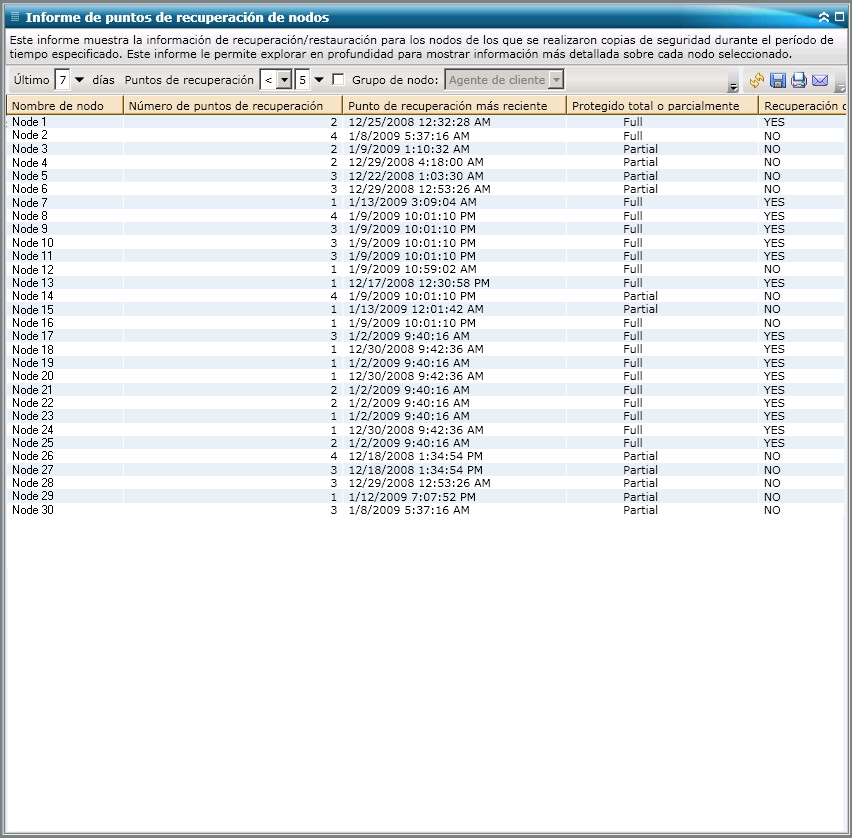852x838 pixels.
Task: Click YES value in Node 1 row
Action: (774, 122)
